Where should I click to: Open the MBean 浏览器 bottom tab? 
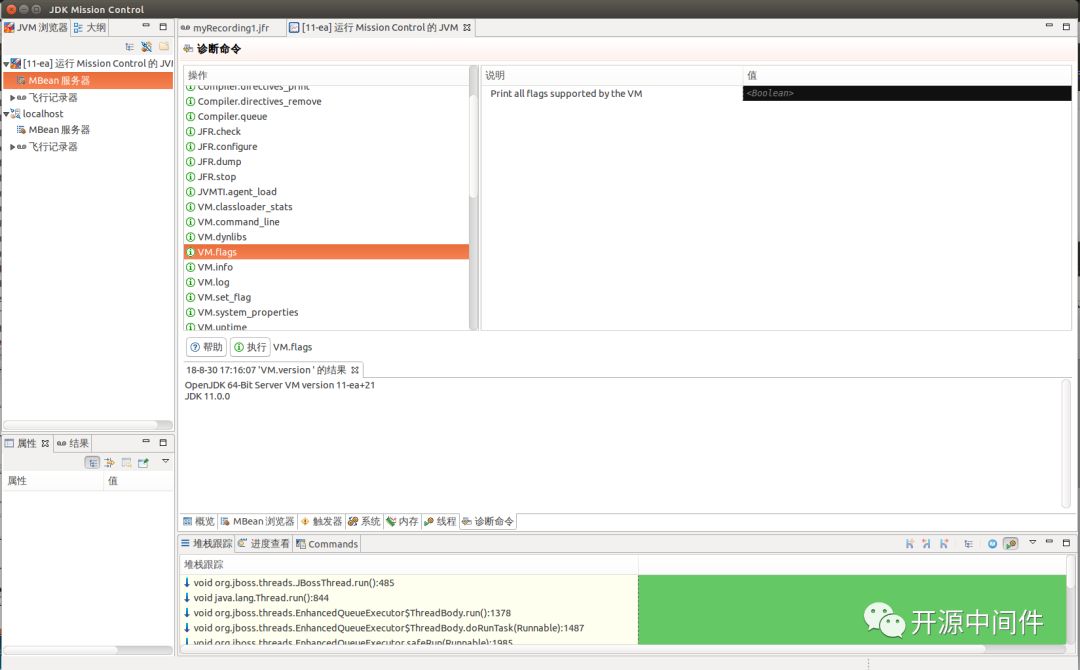(257, 521)
